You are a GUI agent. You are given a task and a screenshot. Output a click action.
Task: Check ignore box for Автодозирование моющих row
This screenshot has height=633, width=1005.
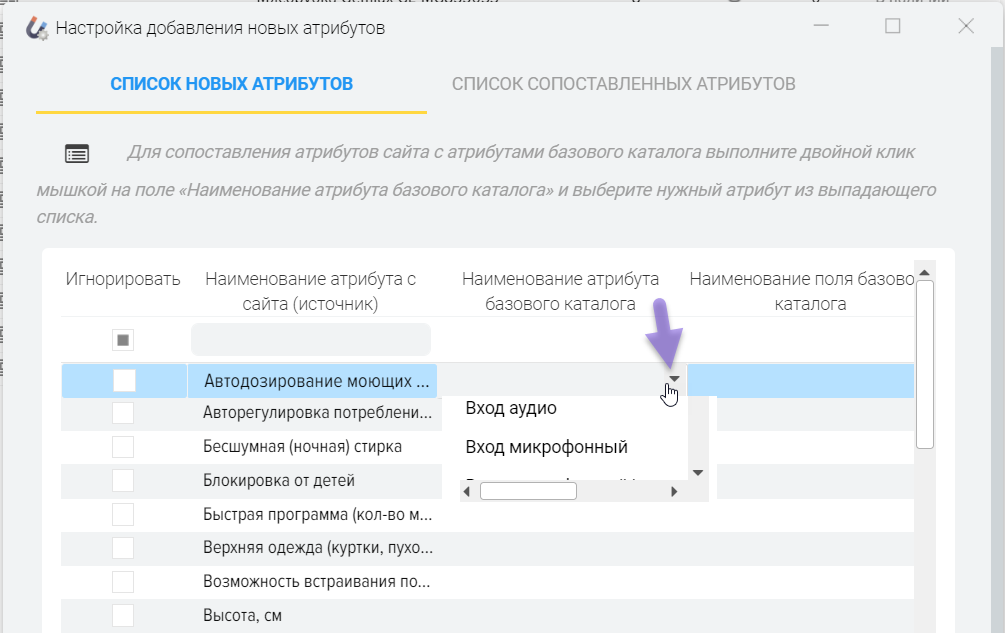pos(123,380)
